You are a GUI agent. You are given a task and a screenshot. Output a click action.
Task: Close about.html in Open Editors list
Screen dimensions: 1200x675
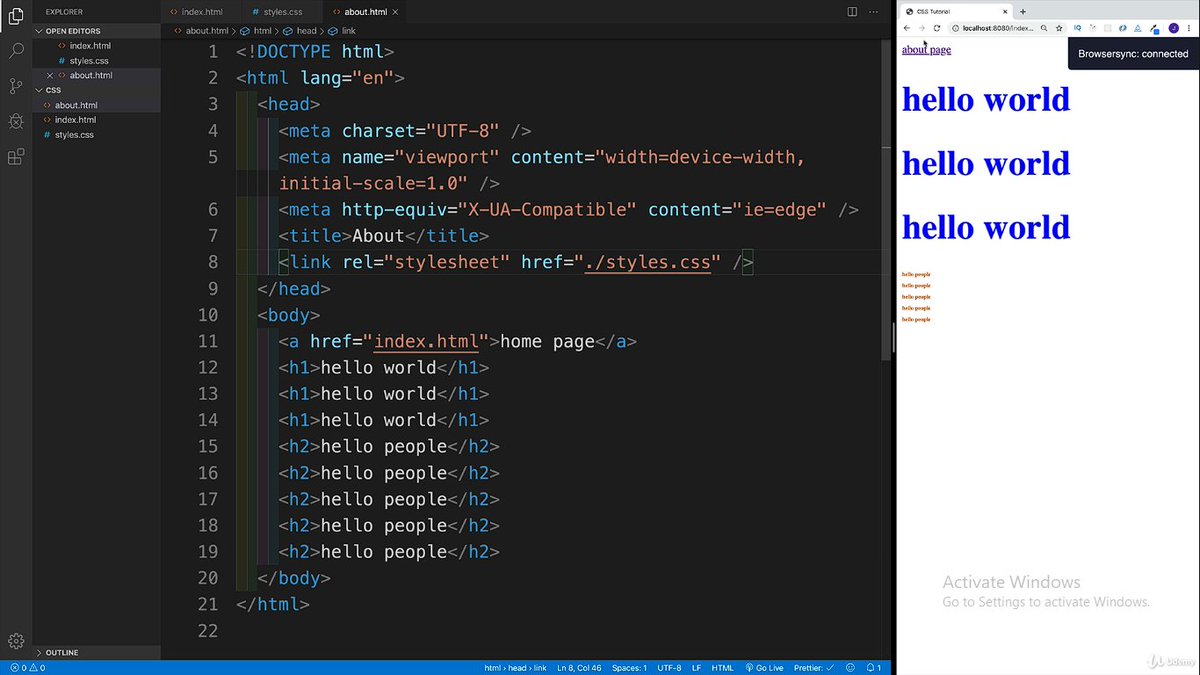click(50, 76)
